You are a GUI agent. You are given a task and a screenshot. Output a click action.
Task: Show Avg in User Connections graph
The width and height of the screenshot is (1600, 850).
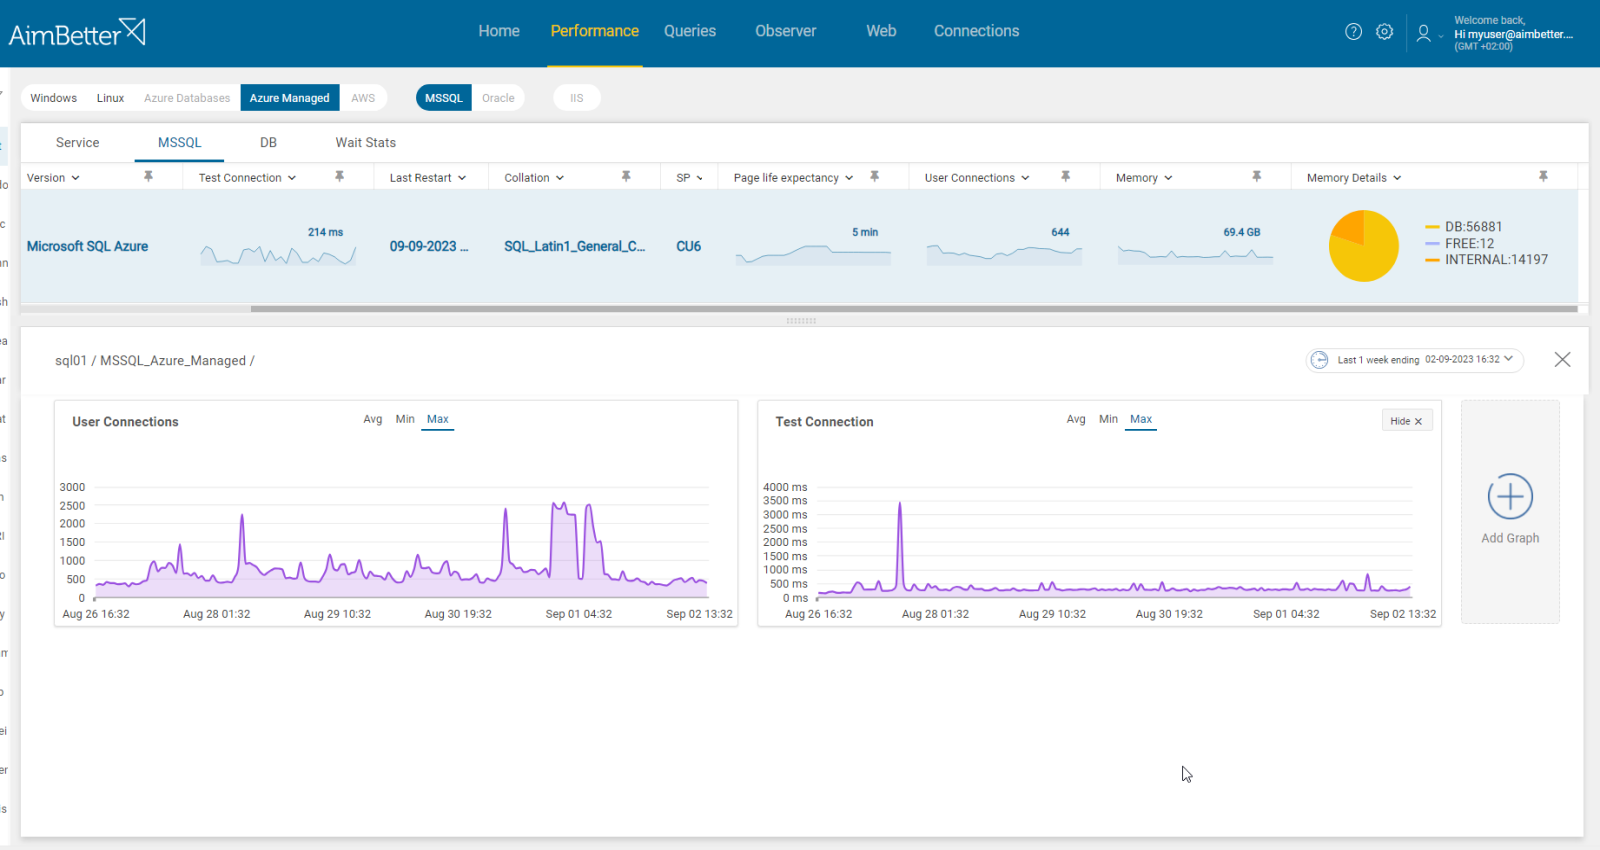click(x=373, y=419)
